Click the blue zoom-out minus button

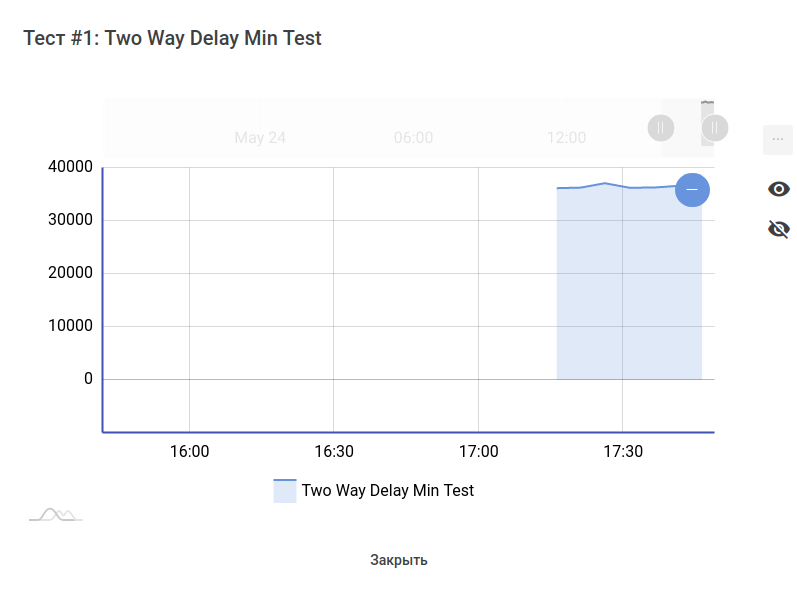point(692,190)
